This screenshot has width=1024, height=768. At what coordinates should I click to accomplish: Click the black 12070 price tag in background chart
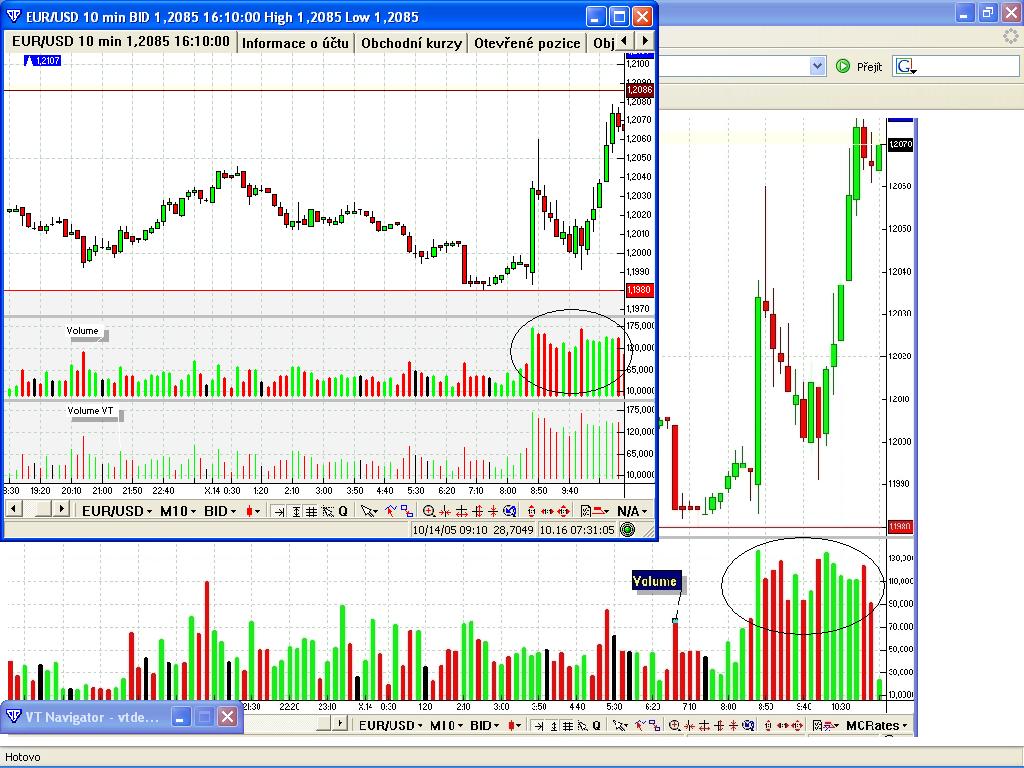tap(901, 144)
